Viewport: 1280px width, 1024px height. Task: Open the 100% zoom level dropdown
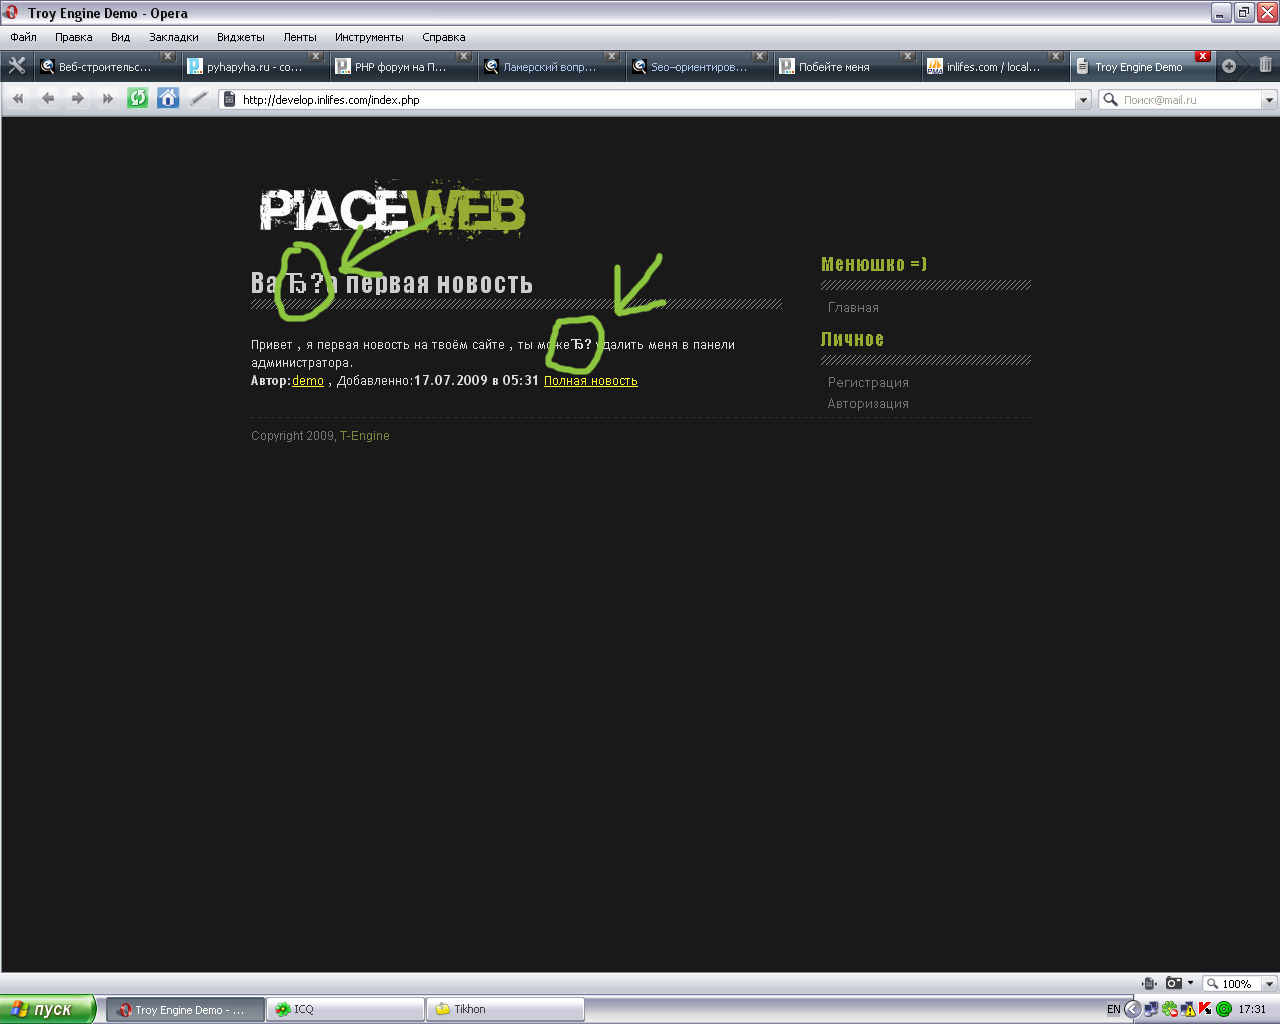[x=1269, y=984]
